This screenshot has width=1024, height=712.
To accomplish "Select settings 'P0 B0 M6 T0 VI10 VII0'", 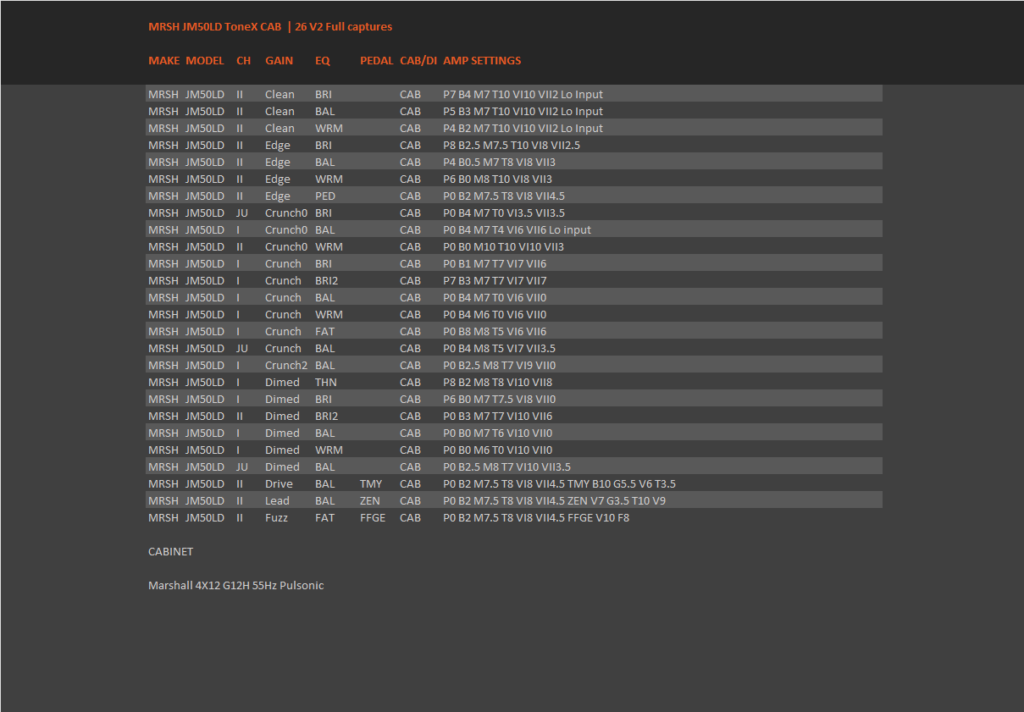I will (x=497, y=451).
